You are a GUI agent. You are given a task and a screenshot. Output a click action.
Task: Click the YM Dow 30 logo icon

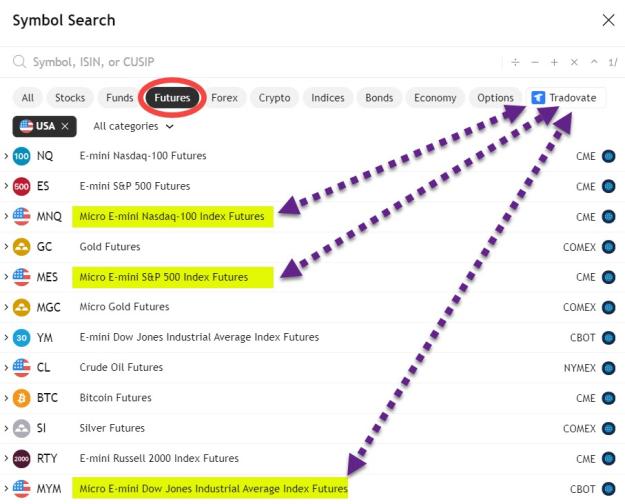coord(22,338)
